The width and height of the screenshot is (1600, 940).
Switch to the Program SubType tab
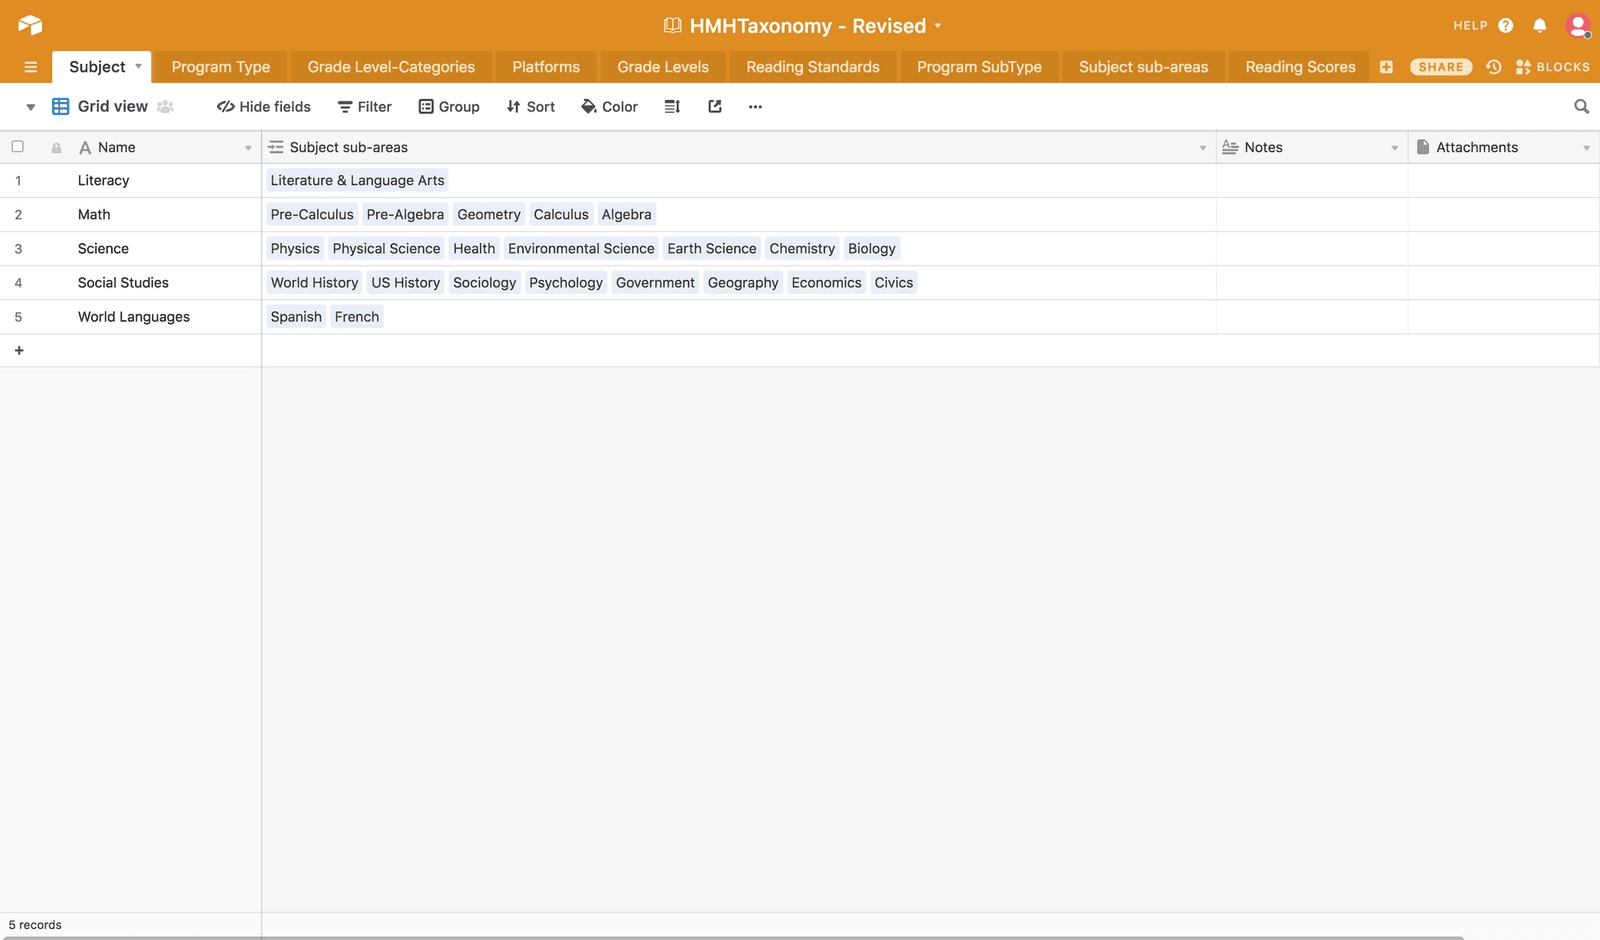point(979,67)
